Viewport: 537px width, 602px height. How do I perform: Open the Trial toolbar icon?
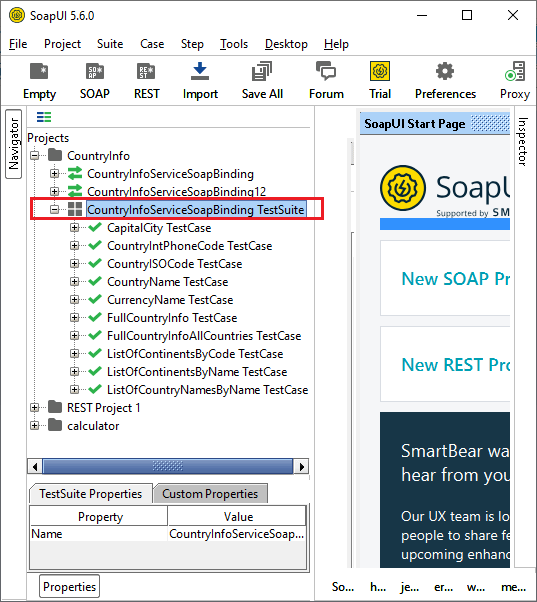[x=380, y=71]
